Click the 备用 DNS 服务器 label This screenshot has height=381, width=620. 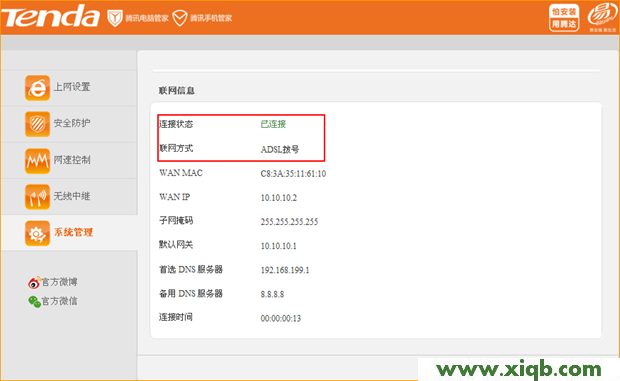[191, 293]
